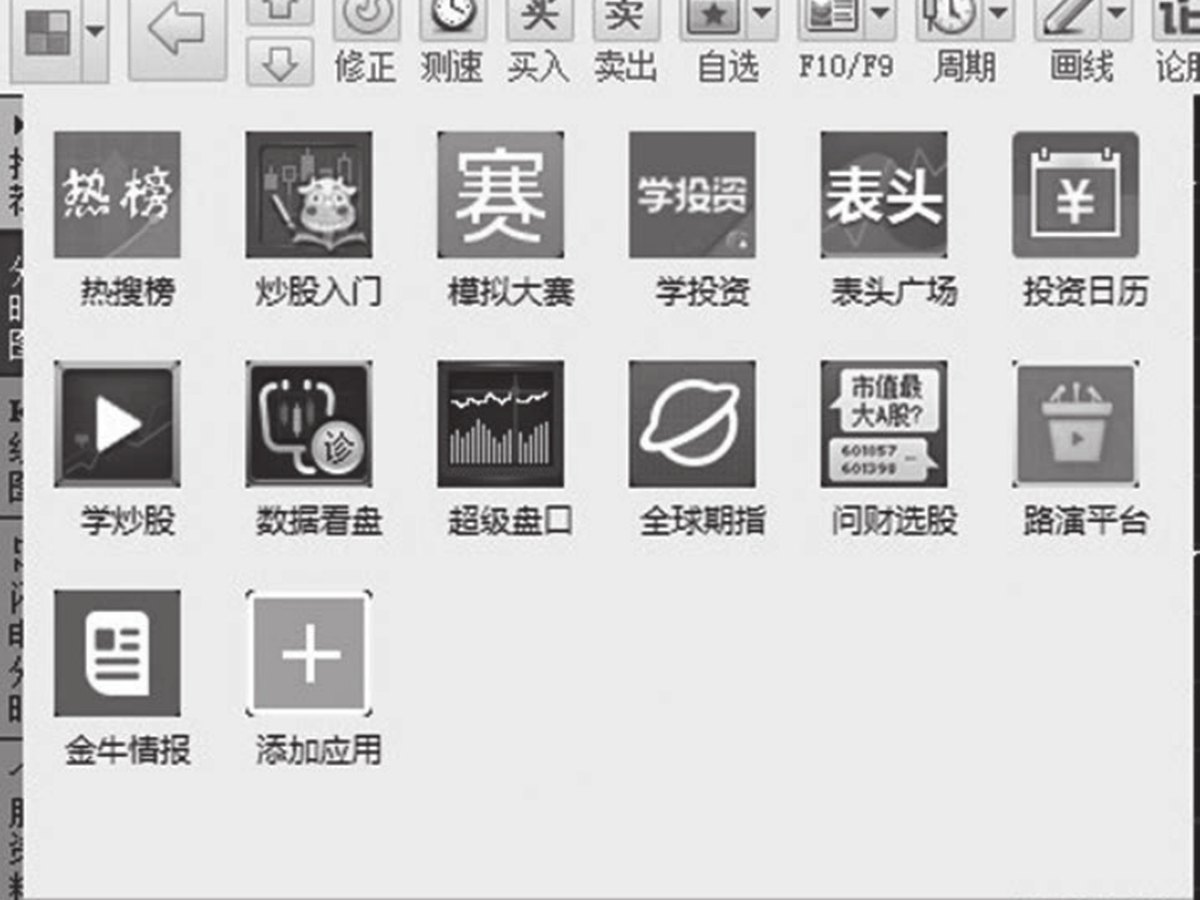The height and width of the screenshot is (900, 1200).
Task: Click the 金牛情报 label text
Action: click(x=127, y=750)
